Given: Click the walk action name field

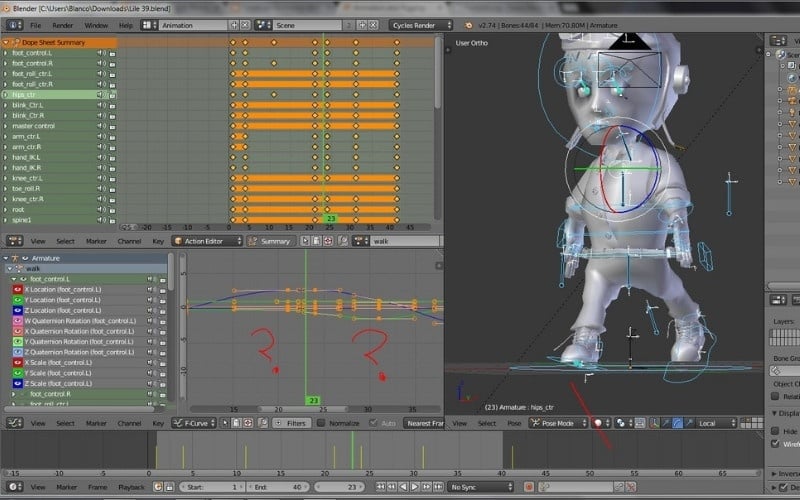Looking at the screenshot, I should (x=400, y=241).
